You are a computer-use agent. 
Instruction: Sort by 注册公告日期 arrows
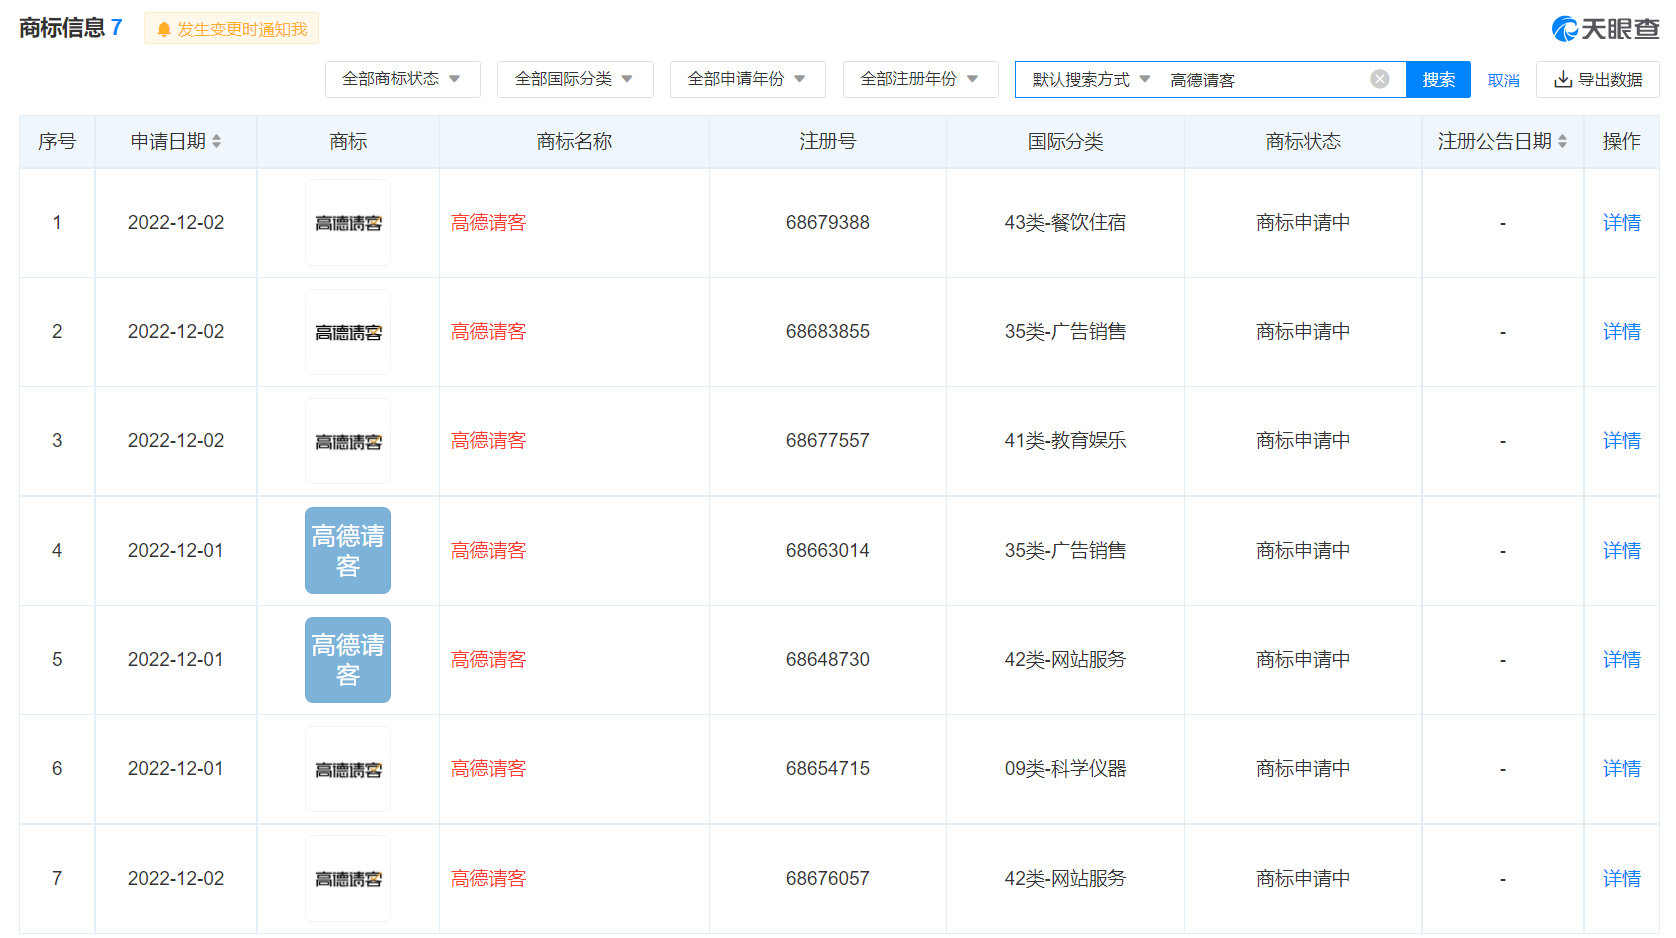coord(1562,142)
